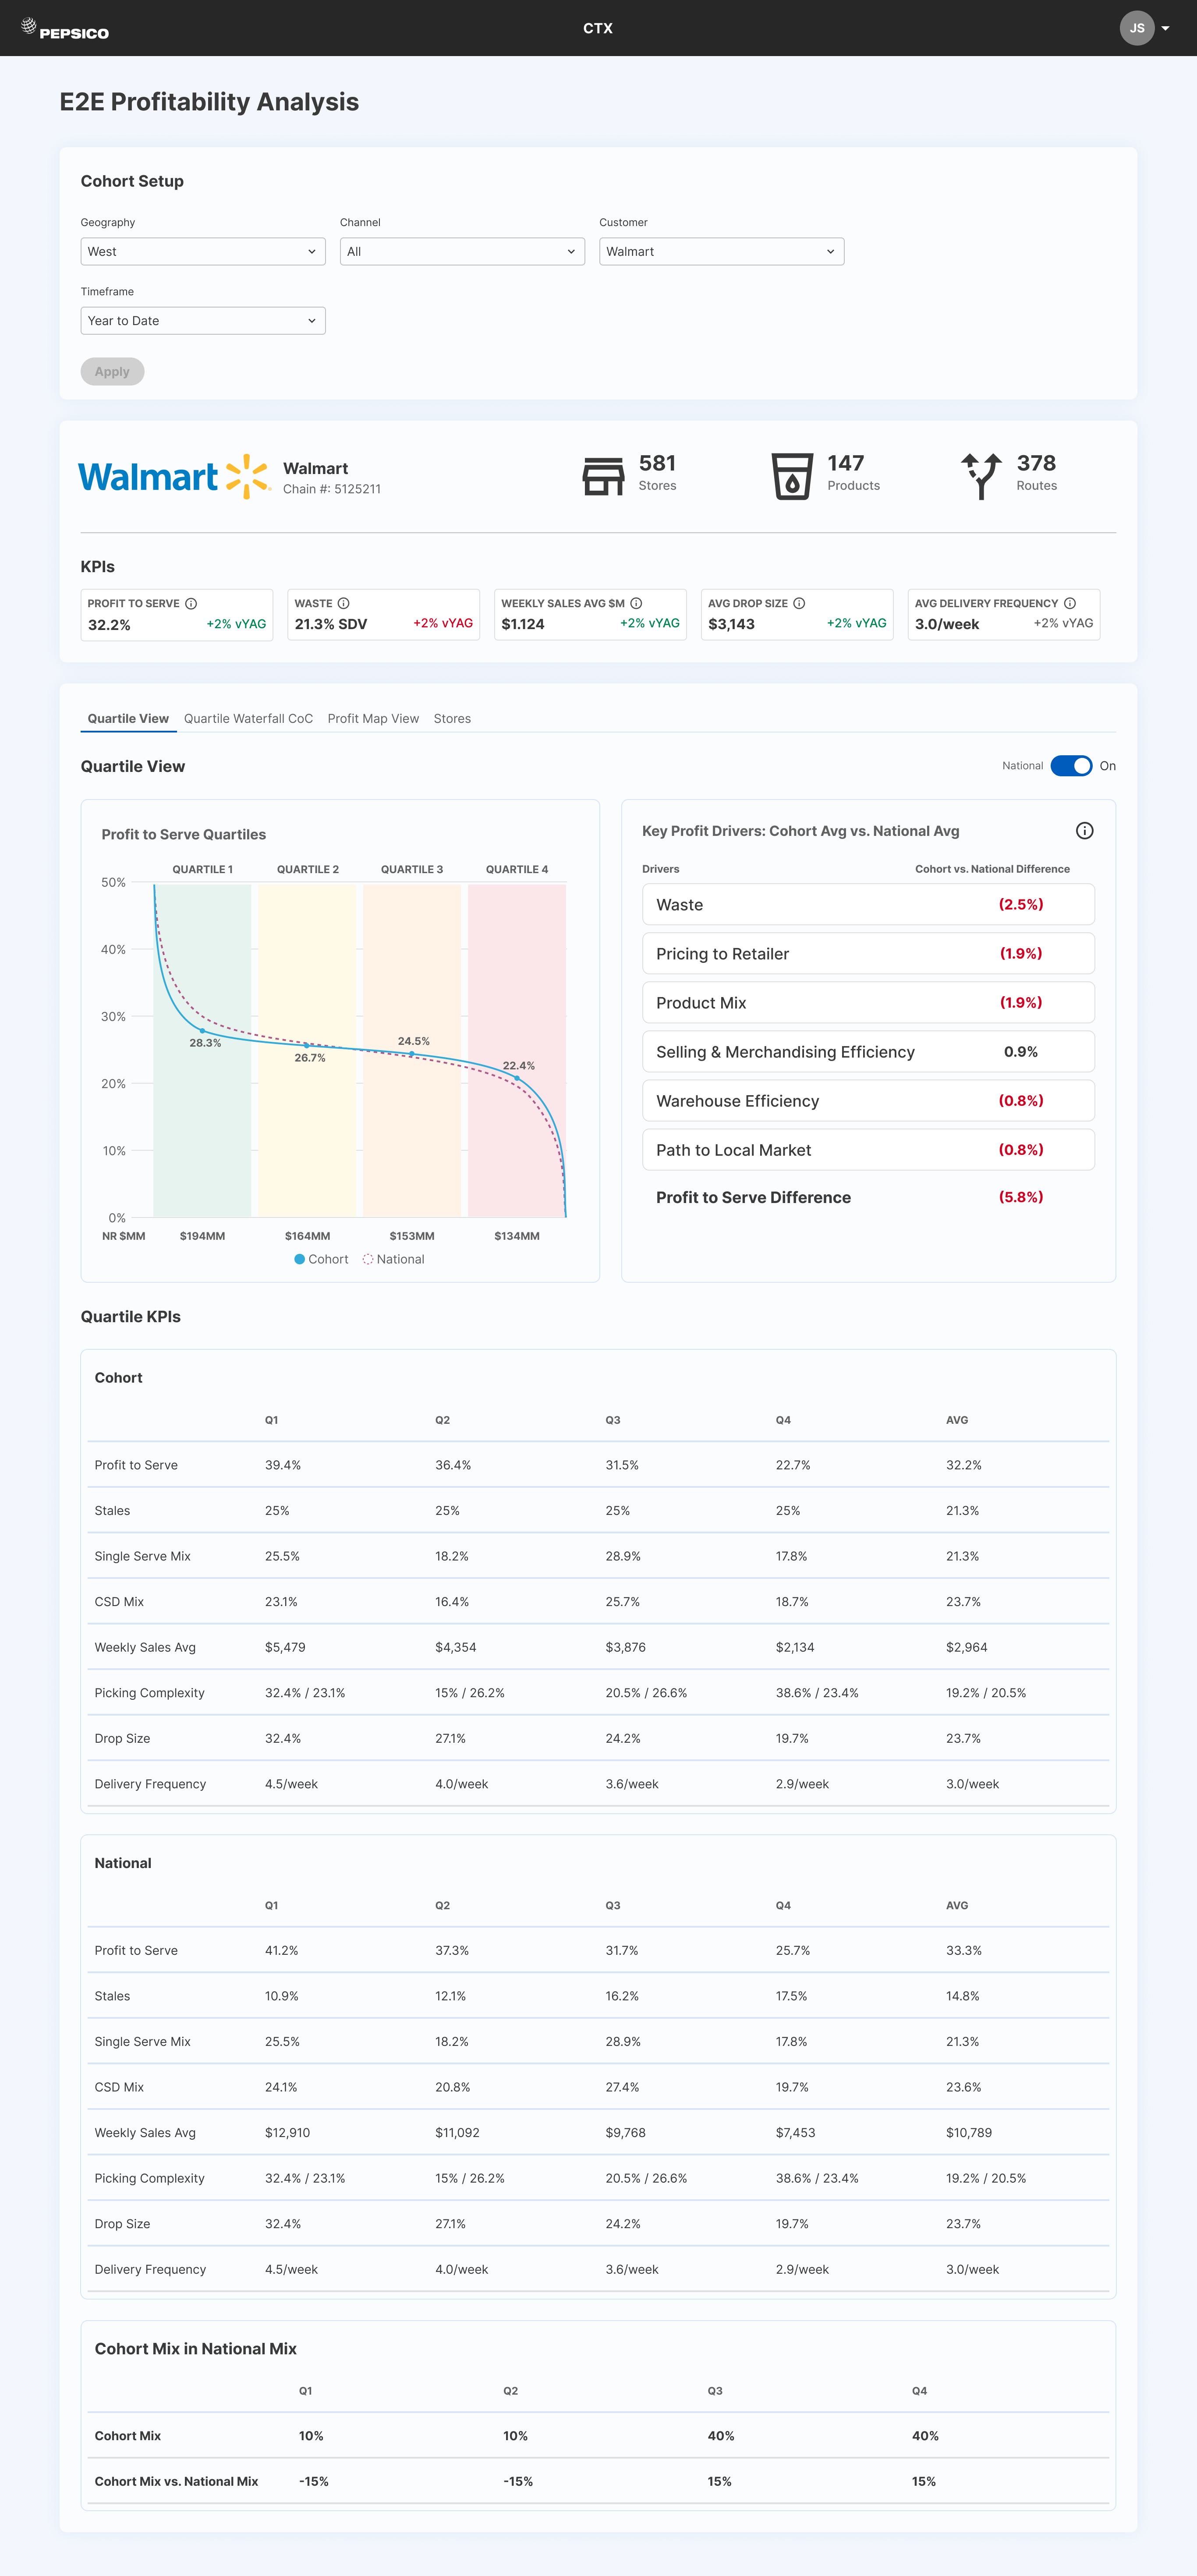The width and height of the screenshot is (1197, 2576).
Task: Click Chain #: 5125211 text
Action: coord(332,489)
